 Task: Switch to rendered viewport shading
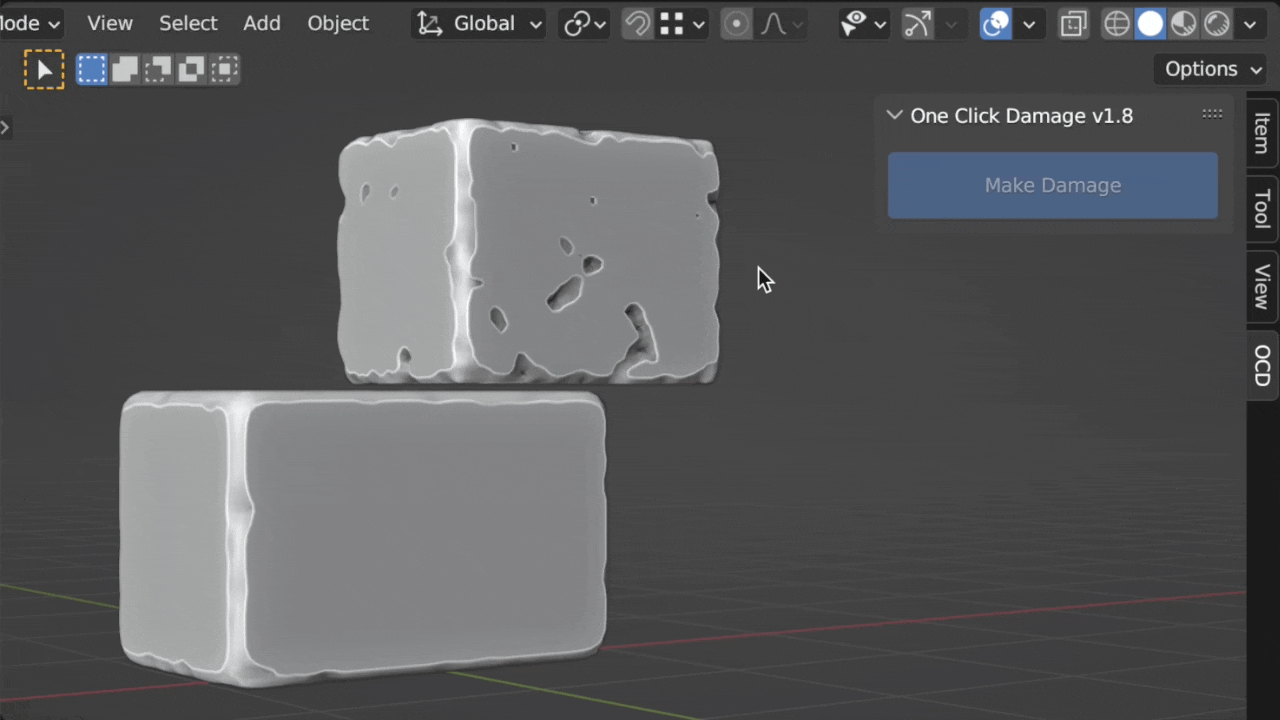pyautogui.click(x=1217, y=23)
